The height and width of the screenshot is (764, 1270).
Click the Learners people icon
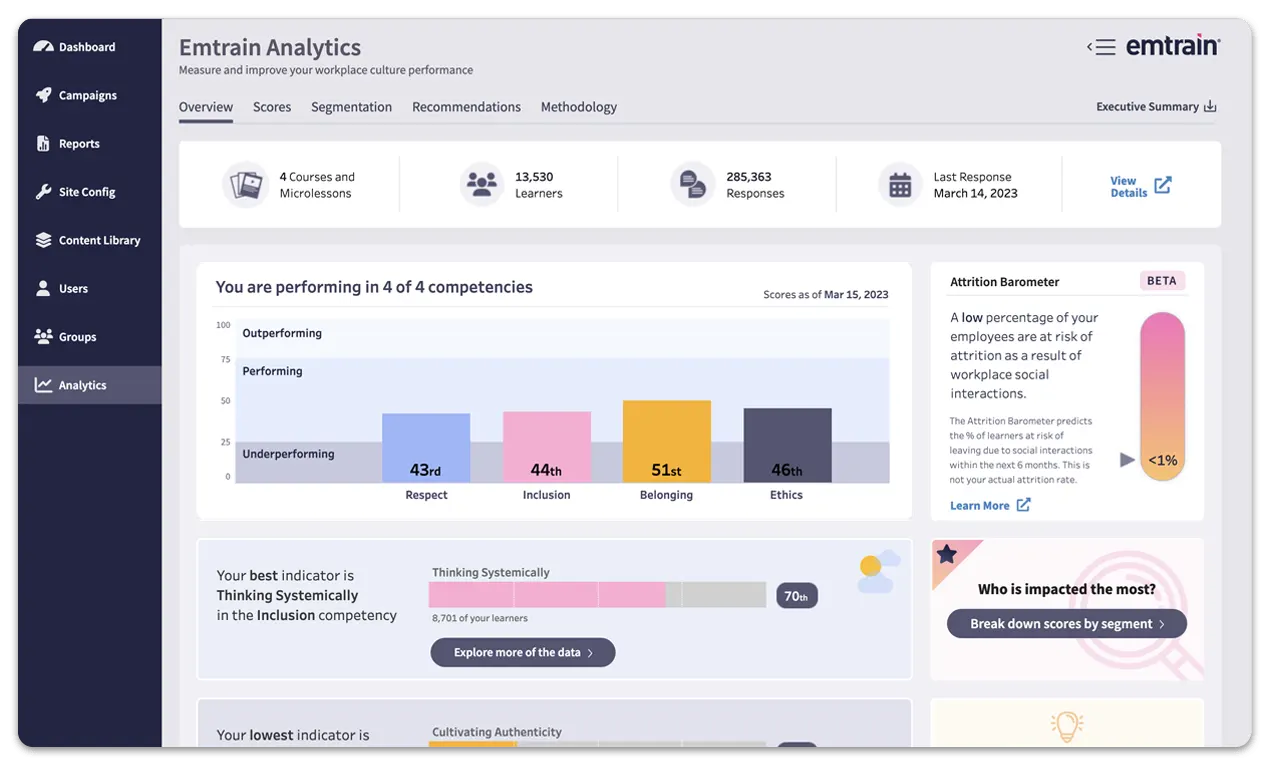pyautogui.click(x=482, y=185)
